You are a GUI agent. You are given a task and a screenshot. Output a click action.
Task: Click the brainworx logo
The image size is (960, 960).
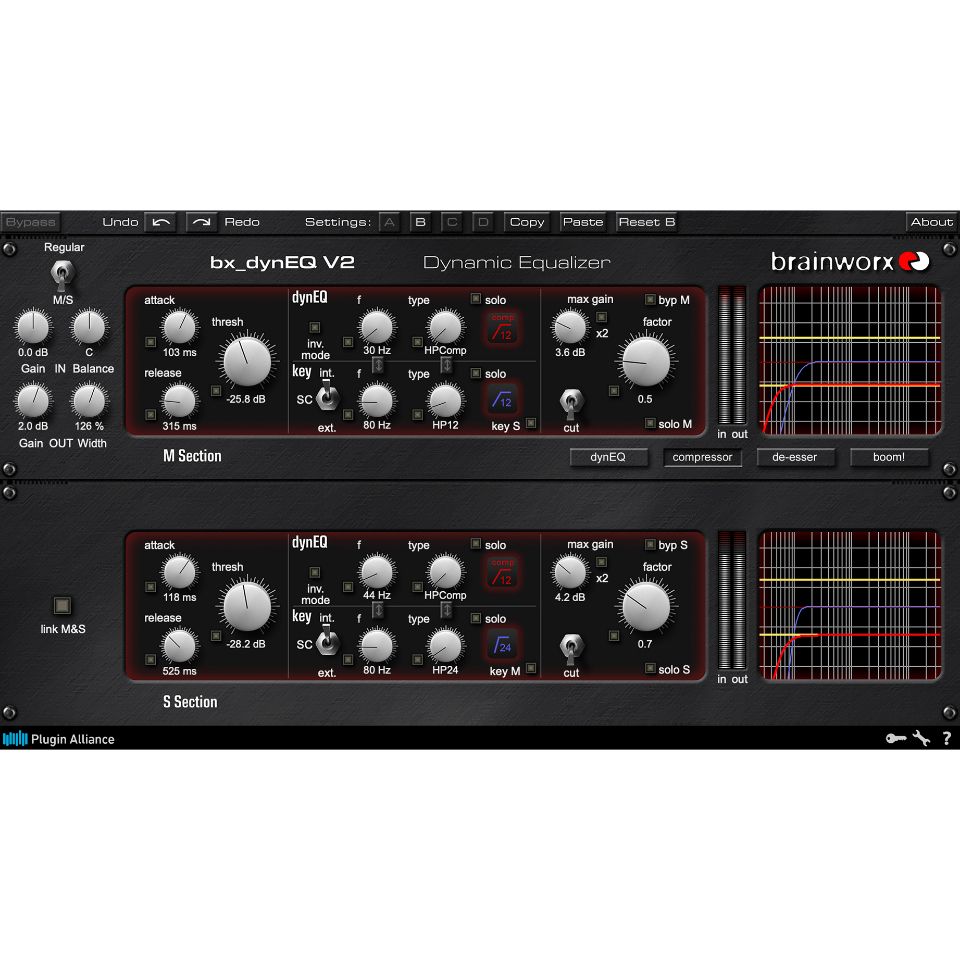pos(850,261)
